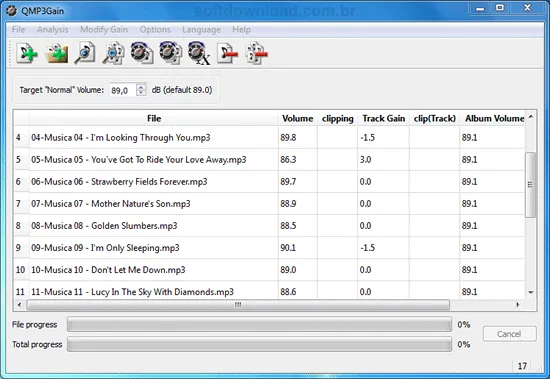Click volume value 89.7 for Strawberry Fields
Viewport: 550px width, 379px height.
(288, 182)
